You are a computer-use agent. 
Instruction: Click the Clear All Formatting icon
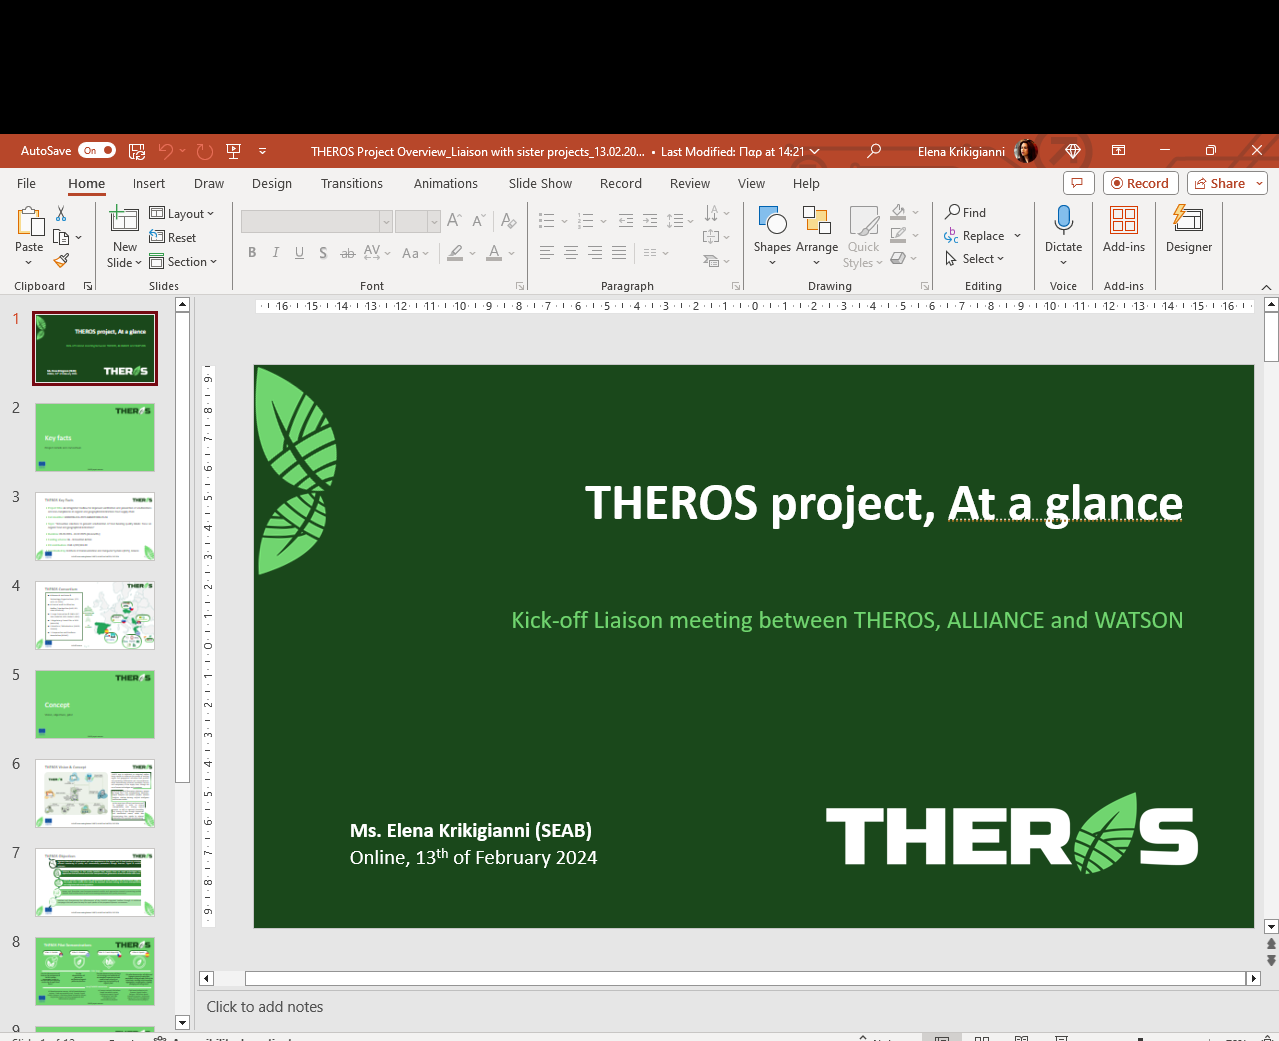coord(509,221)
